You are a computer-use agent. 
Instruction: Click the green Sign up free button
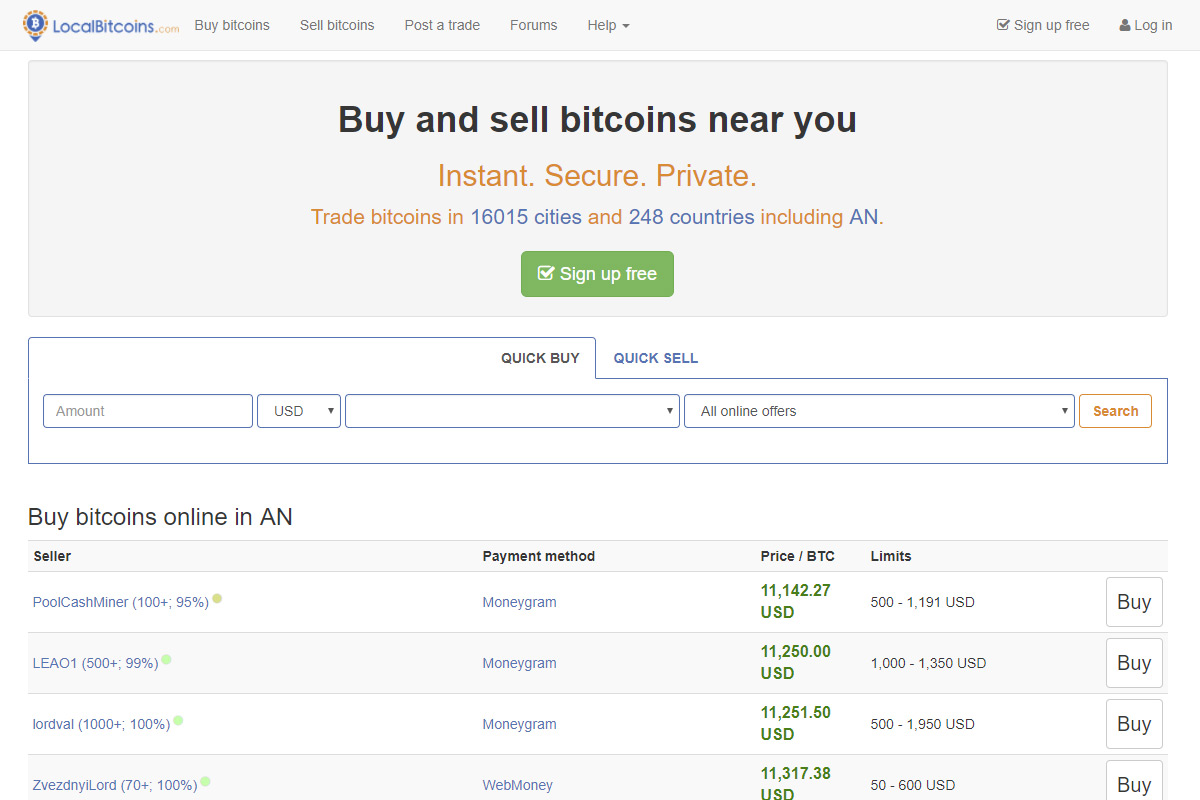click(x=597, y=274)
